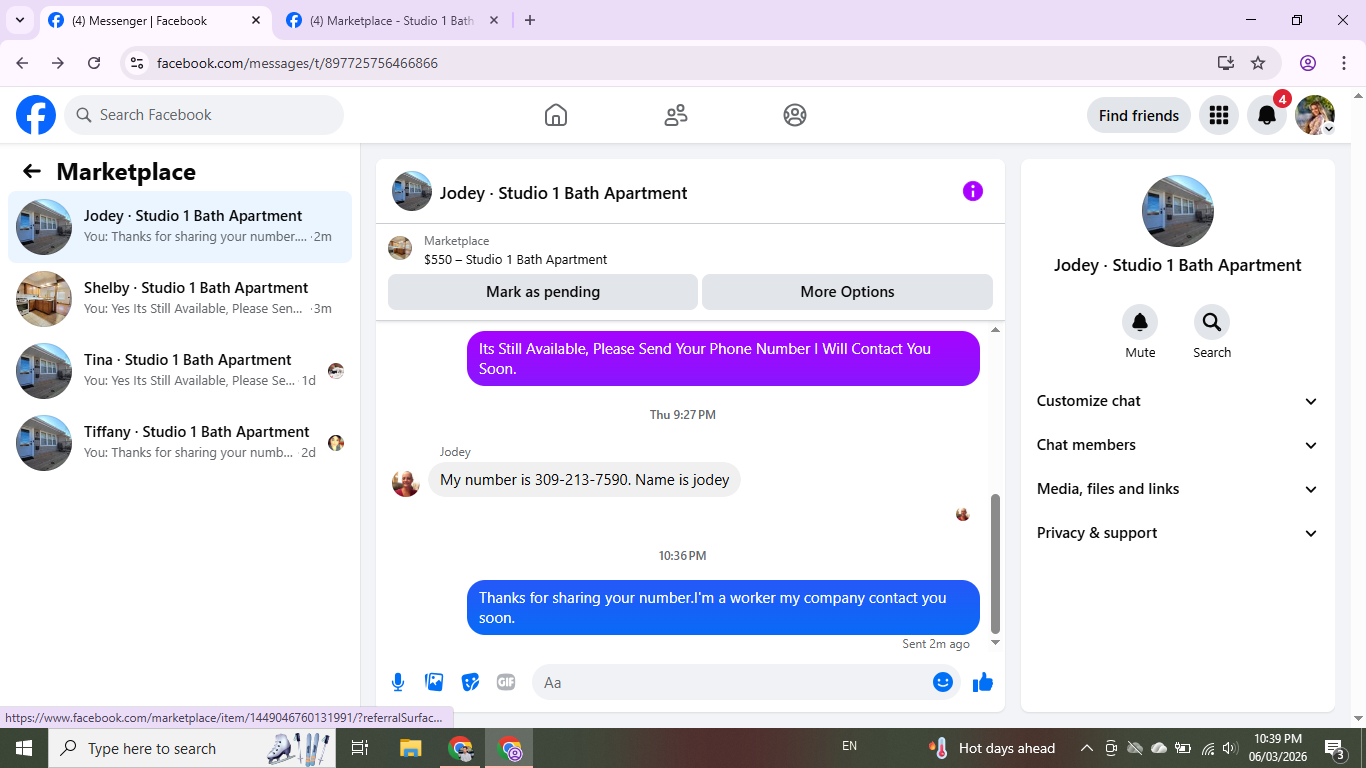
Task: Send a thumbs-up like
Action: (x=983, y=682)
